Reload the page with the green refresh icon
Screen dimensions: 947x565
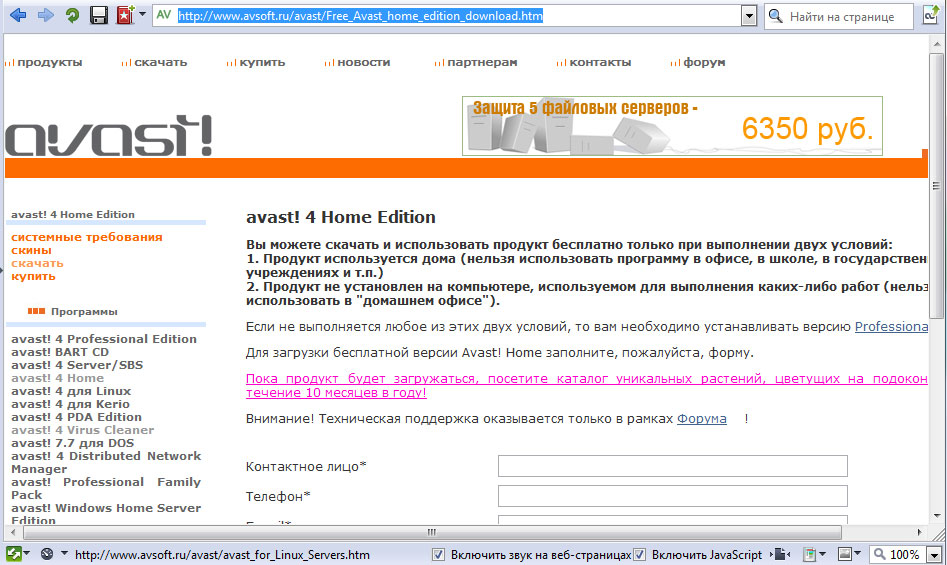[x=72, y=15]
